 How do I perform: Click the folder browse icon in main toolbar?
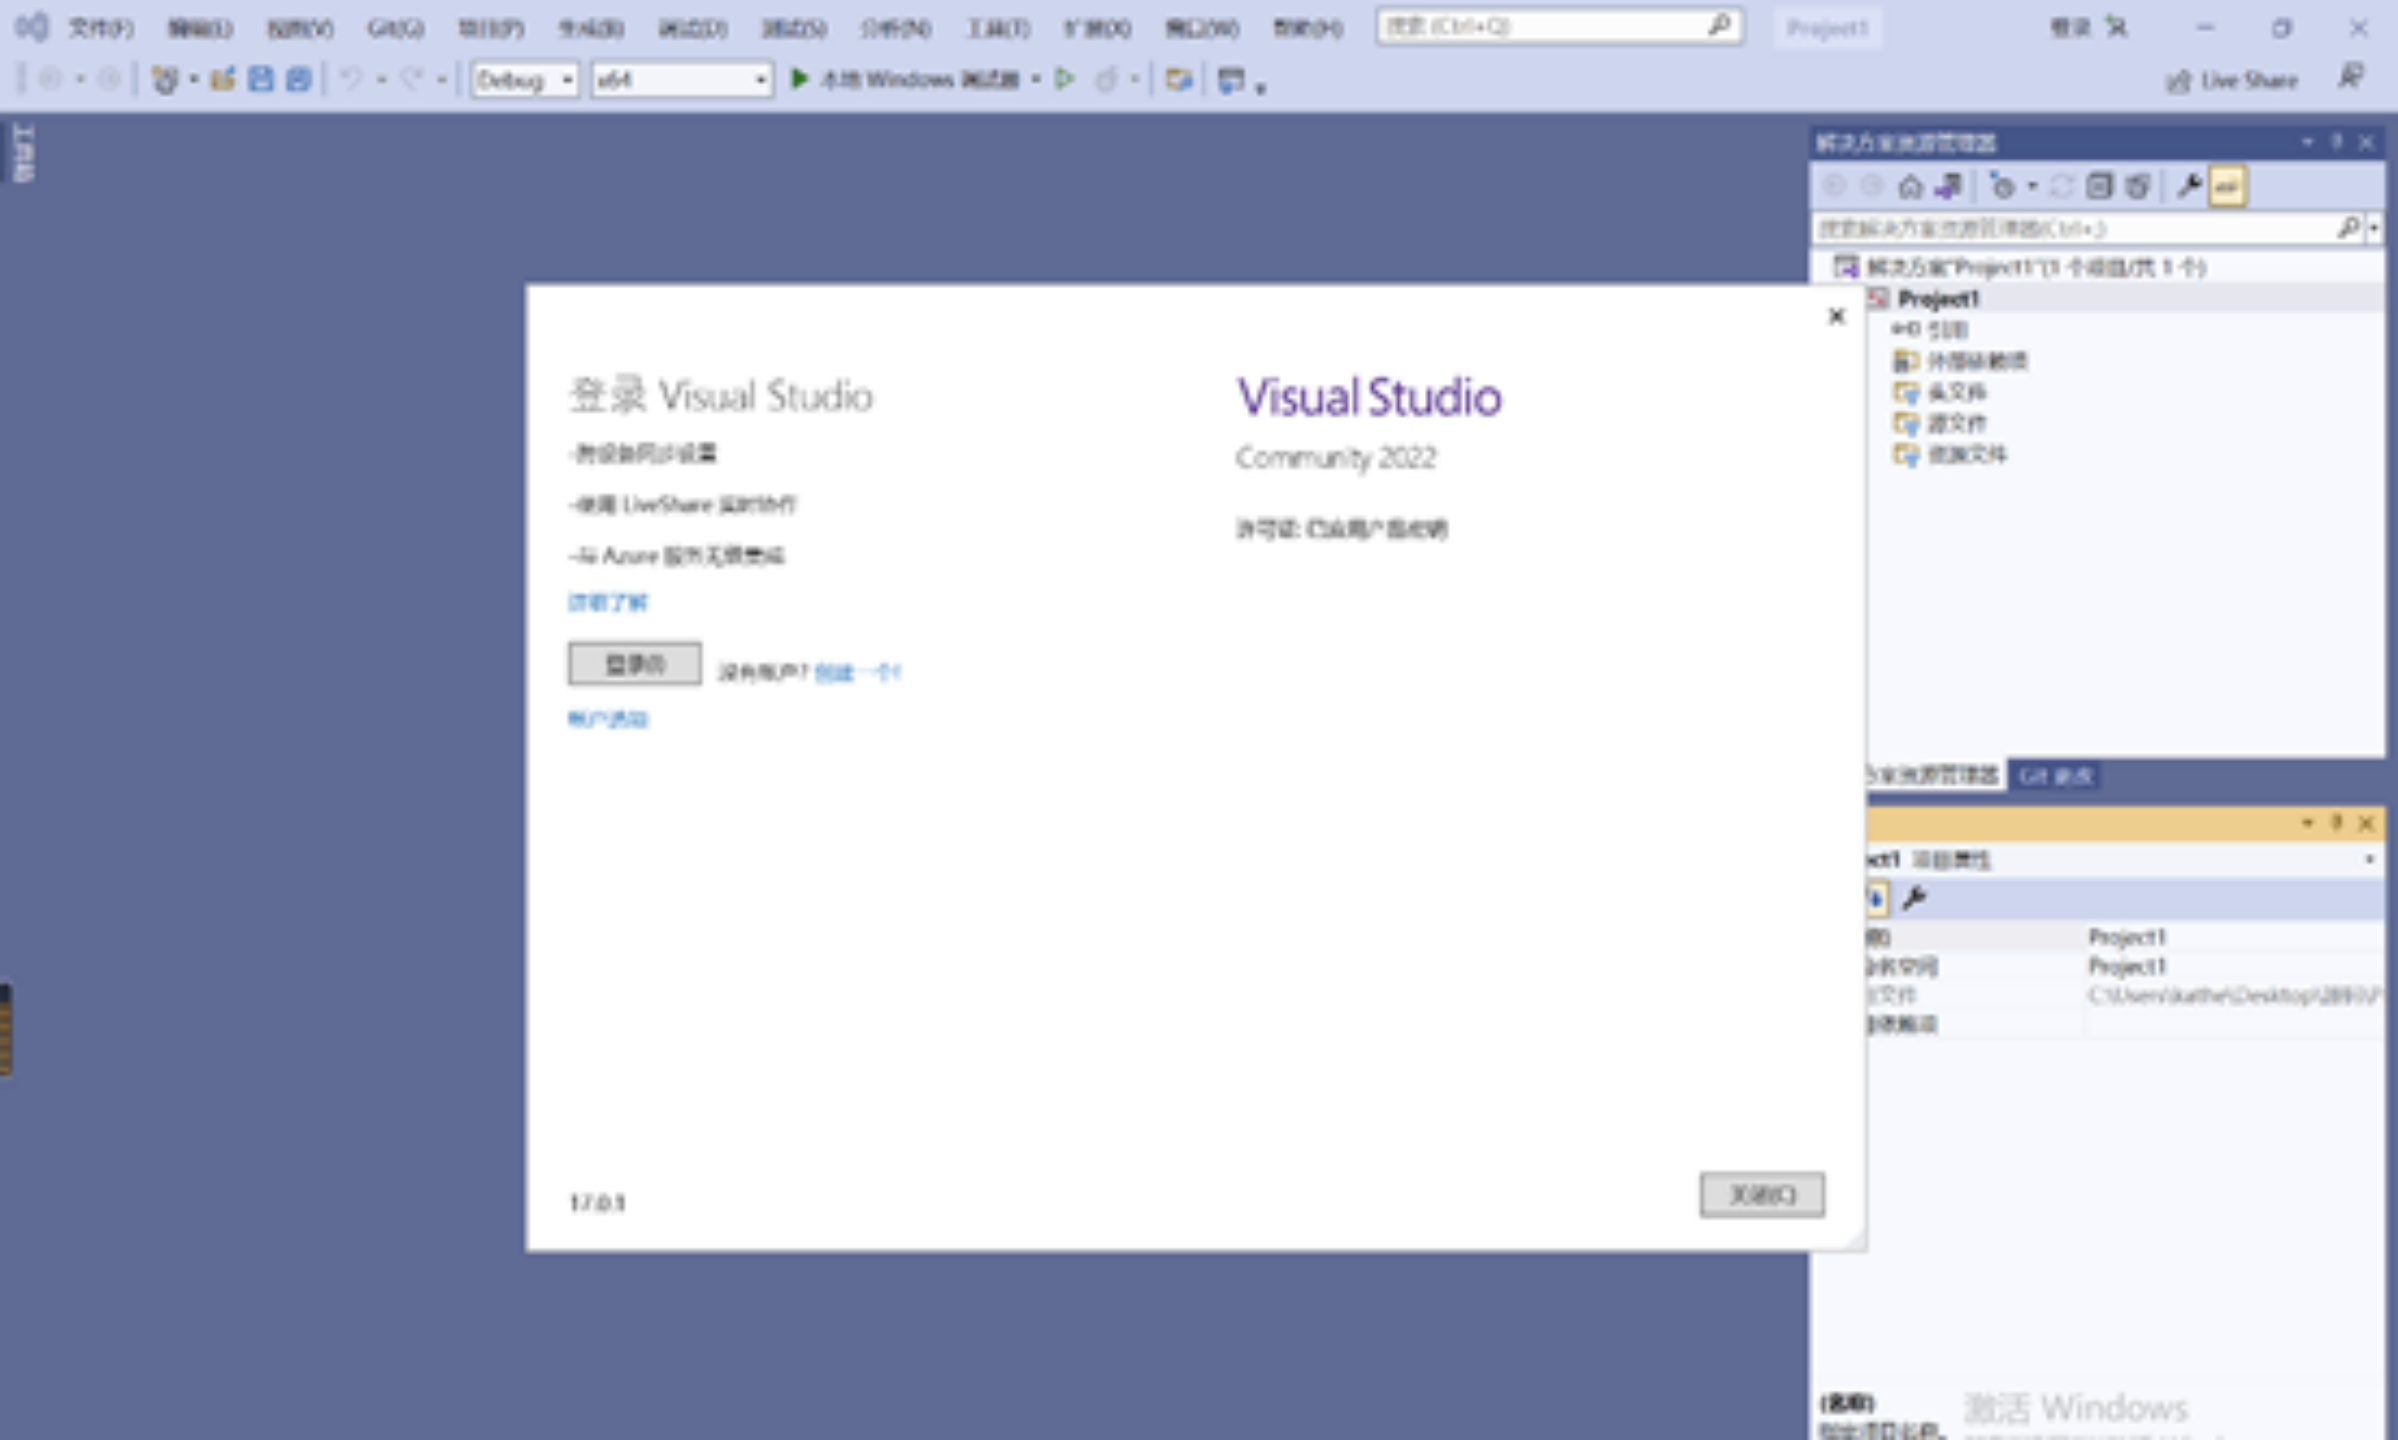point(1179,79)
